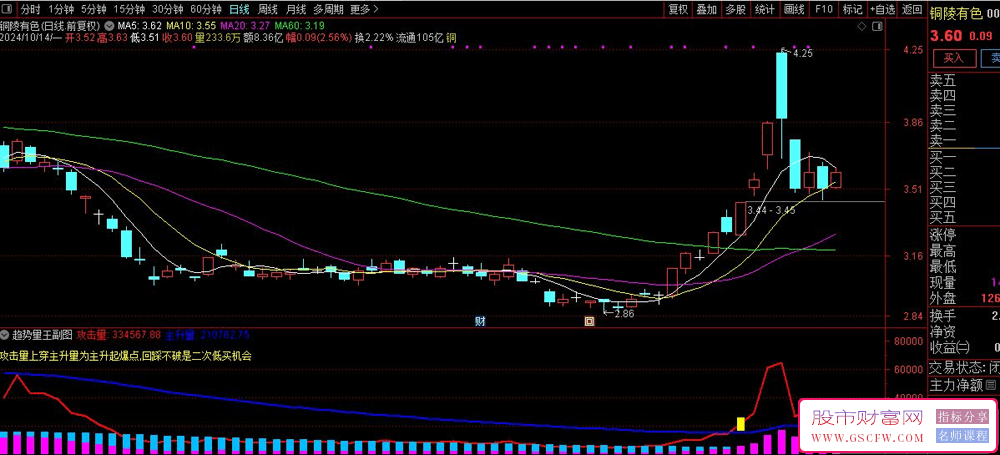Click the 返回 back button

click(912, 9)
